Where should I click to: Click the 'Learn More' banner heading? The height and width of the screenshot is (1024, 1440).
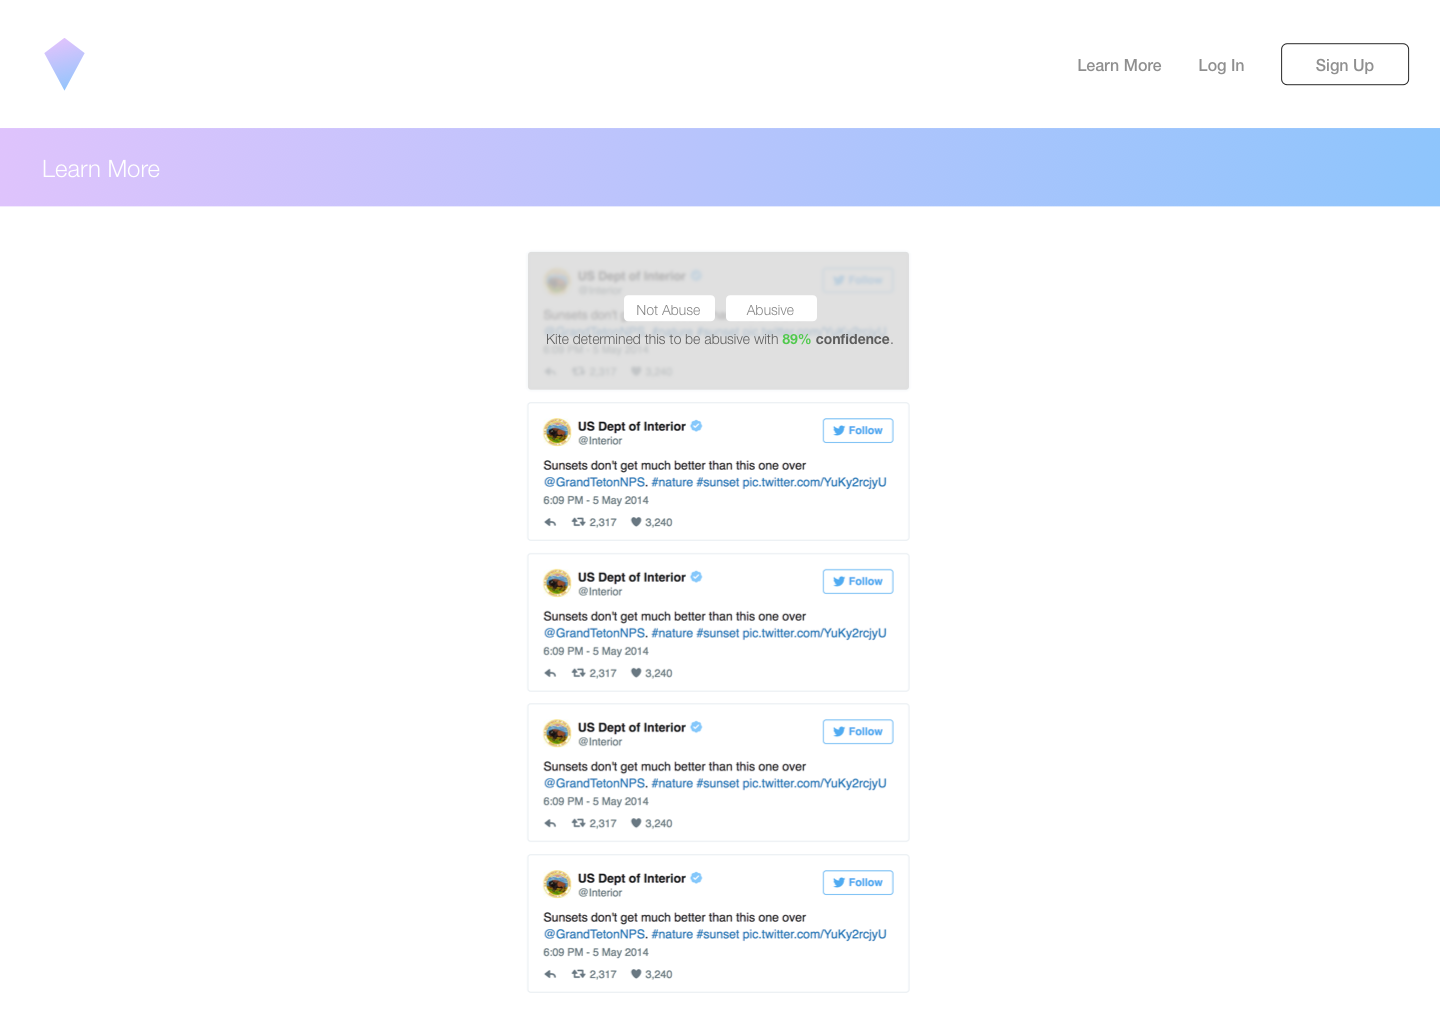(101, 169)
